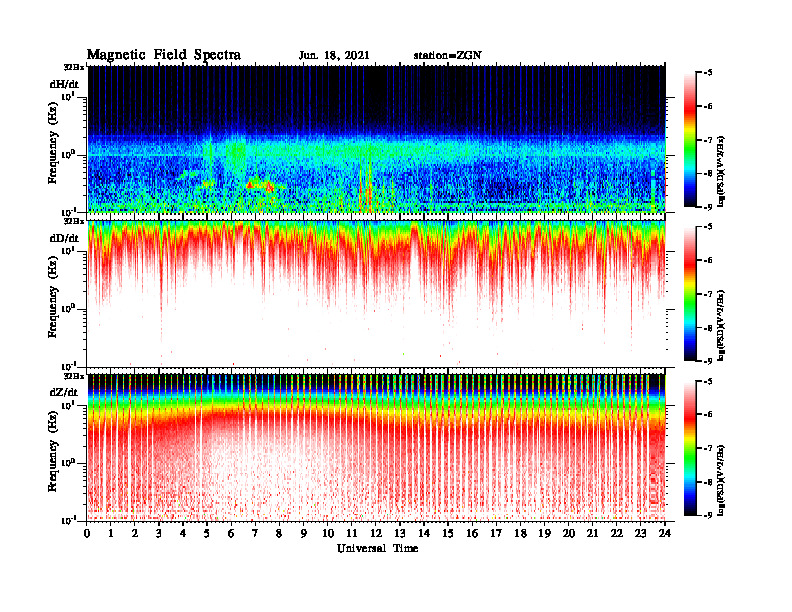This screenshot has height=612, width=792.
Task: Click hour tick label "15" on time axis
Action: (449, 534)
